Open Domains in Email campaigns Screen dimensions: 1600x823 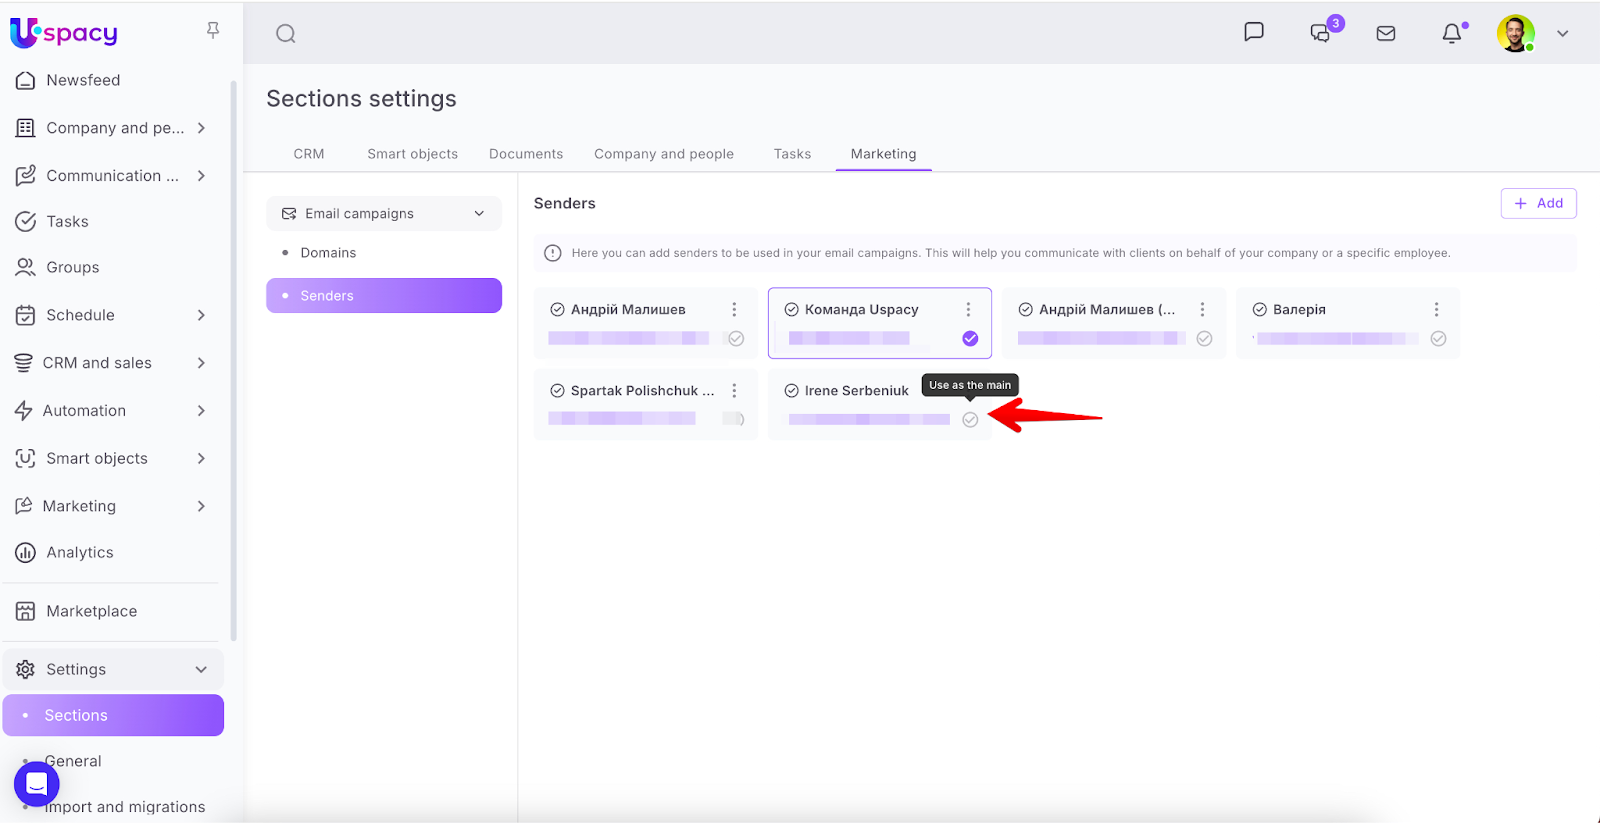tap(328, 253)
